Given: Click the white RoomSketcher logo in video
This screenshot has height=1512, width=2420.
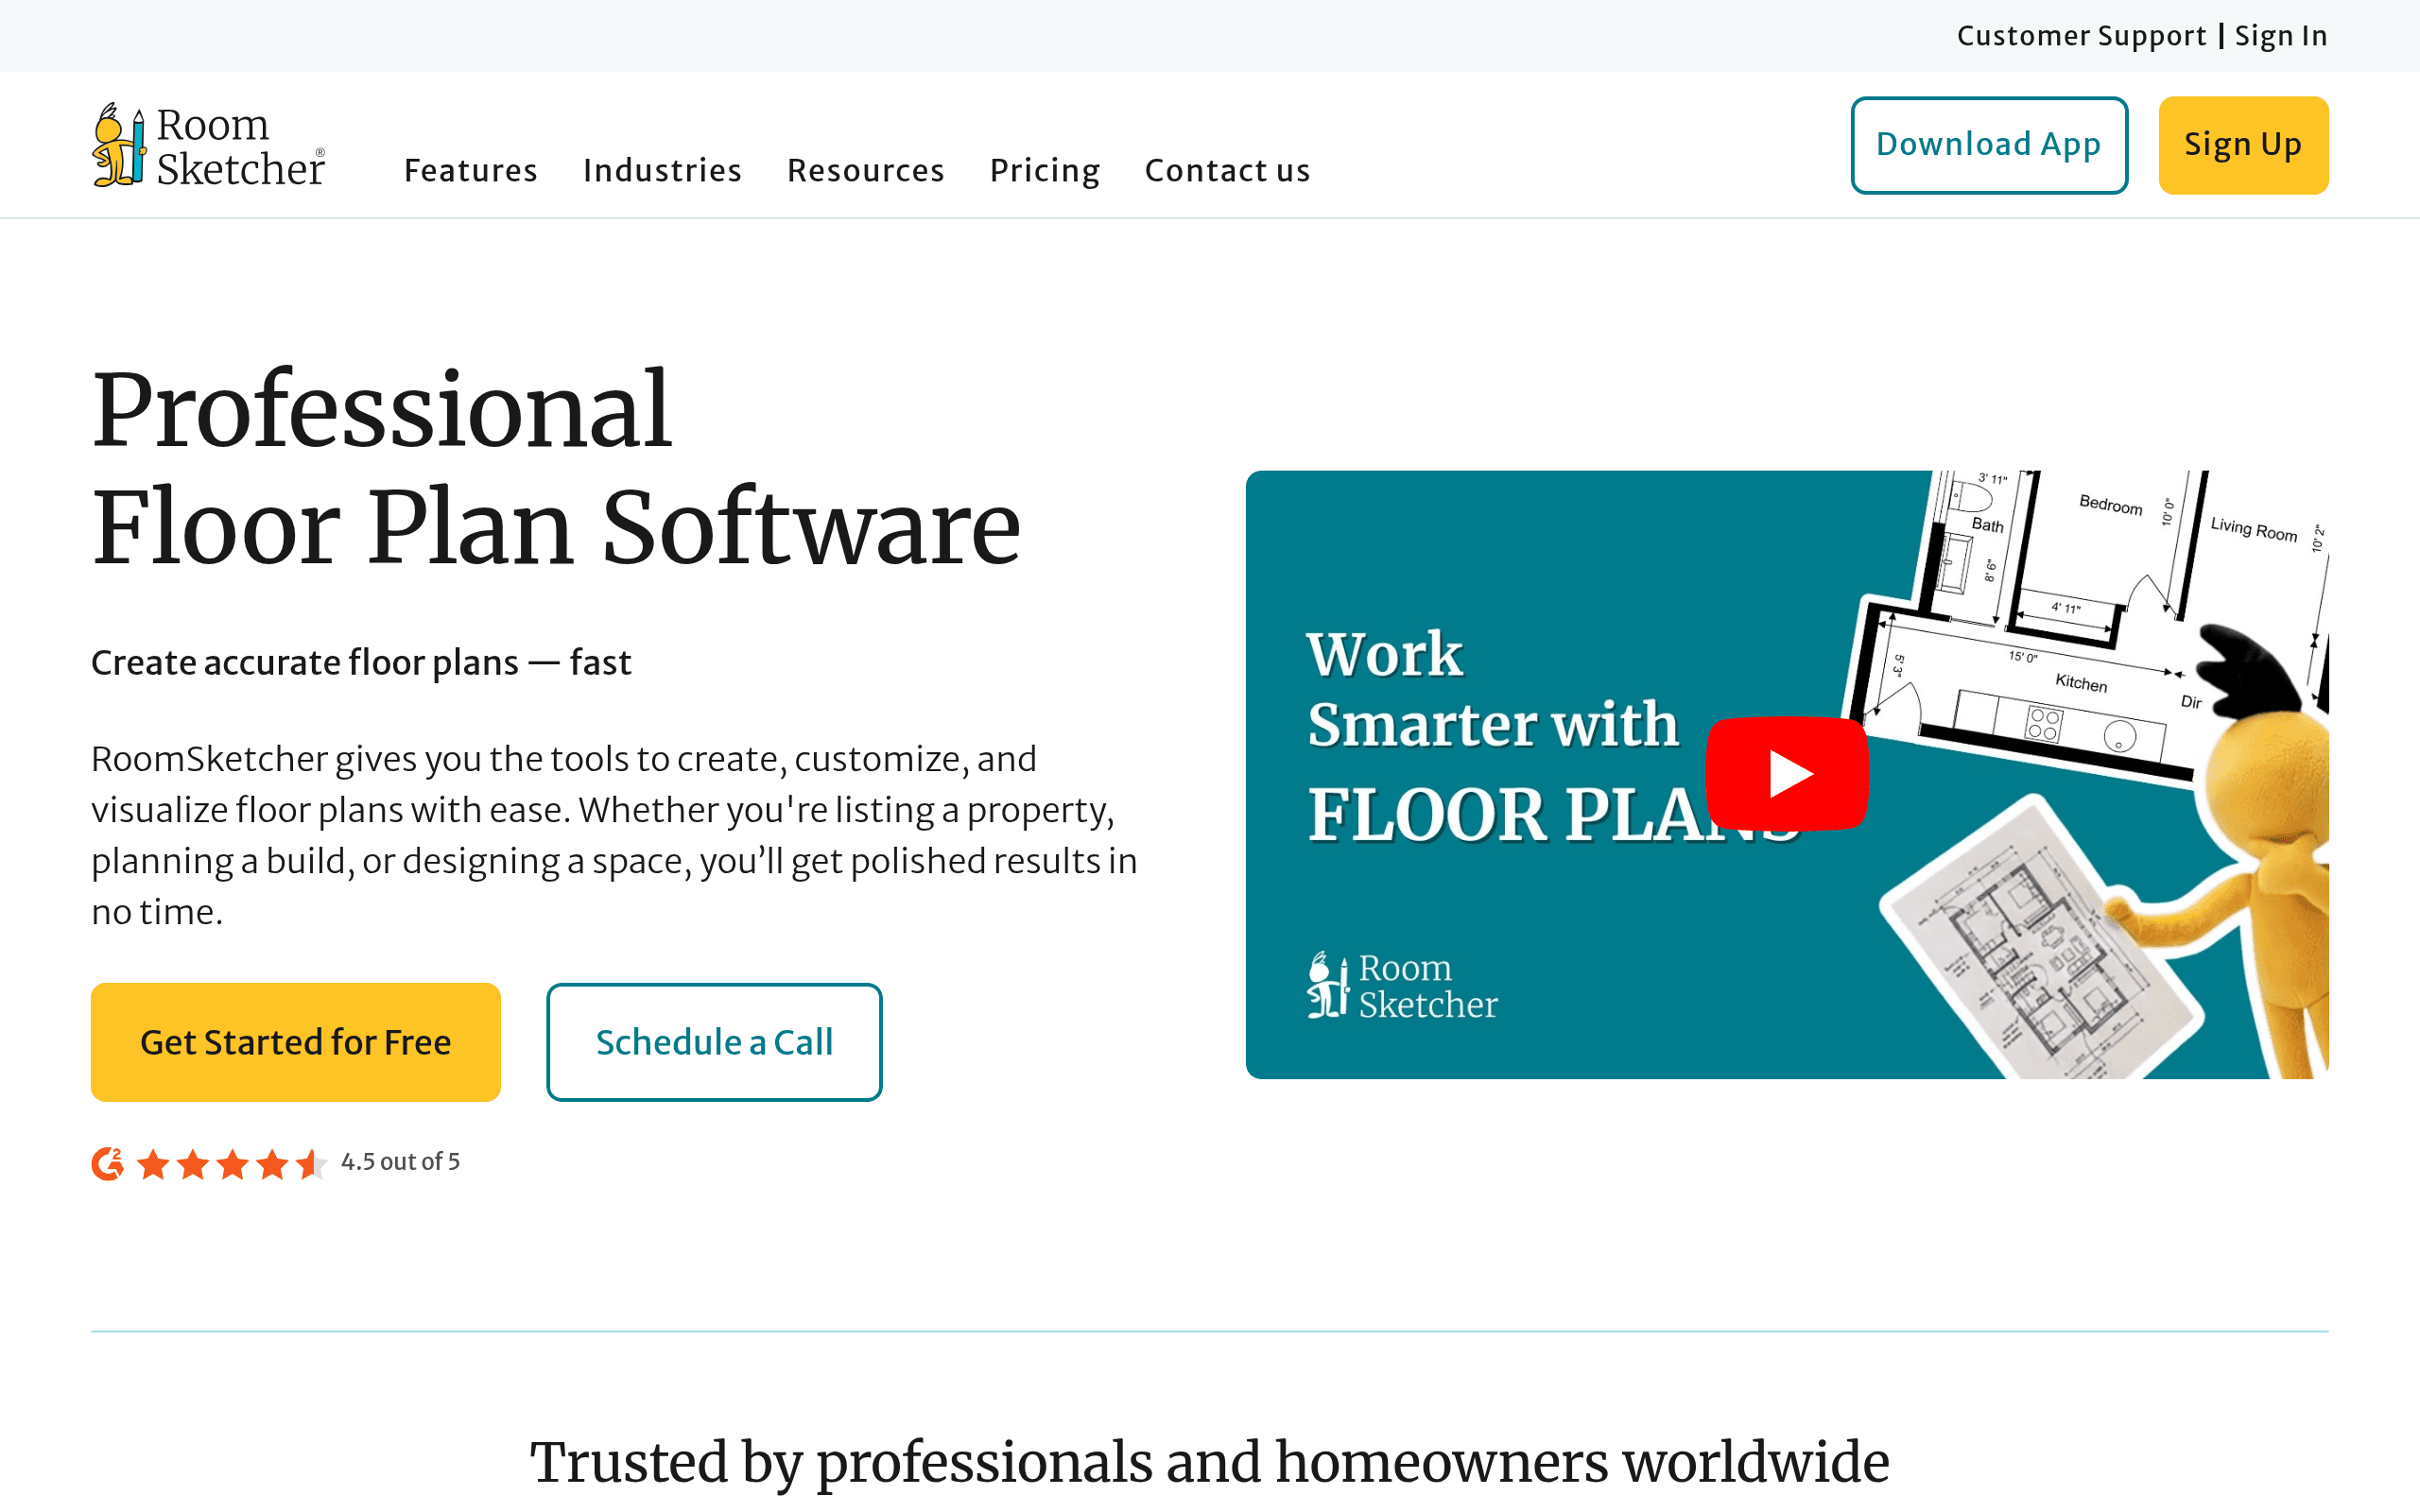Looking at the screenshot, I should click(1402, 986).
